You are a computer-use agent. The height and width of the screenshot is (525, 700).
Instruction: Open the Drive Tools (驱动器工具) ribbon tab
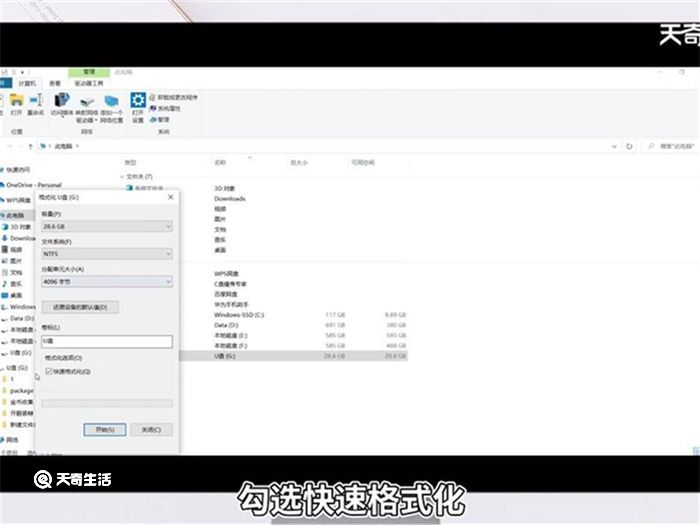coord(88,83)
